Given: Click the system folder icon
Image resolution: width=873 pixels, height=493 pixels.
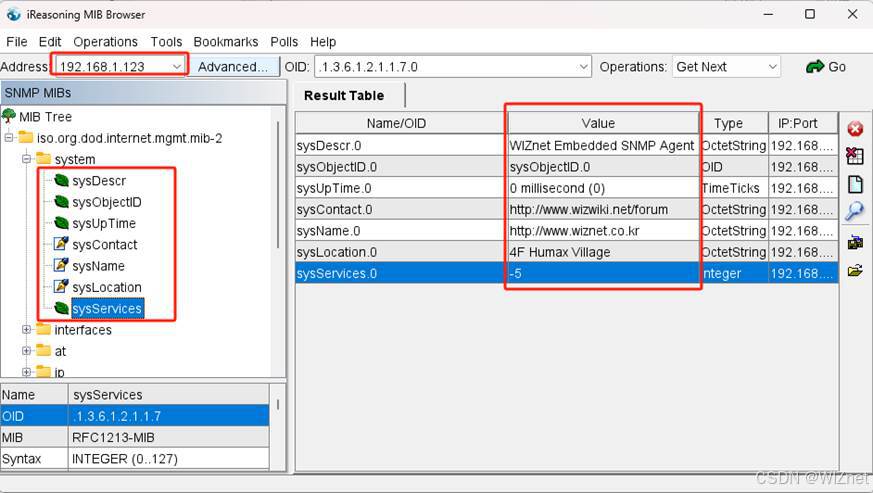Looking at the screenshot, I should pos(43,159).
